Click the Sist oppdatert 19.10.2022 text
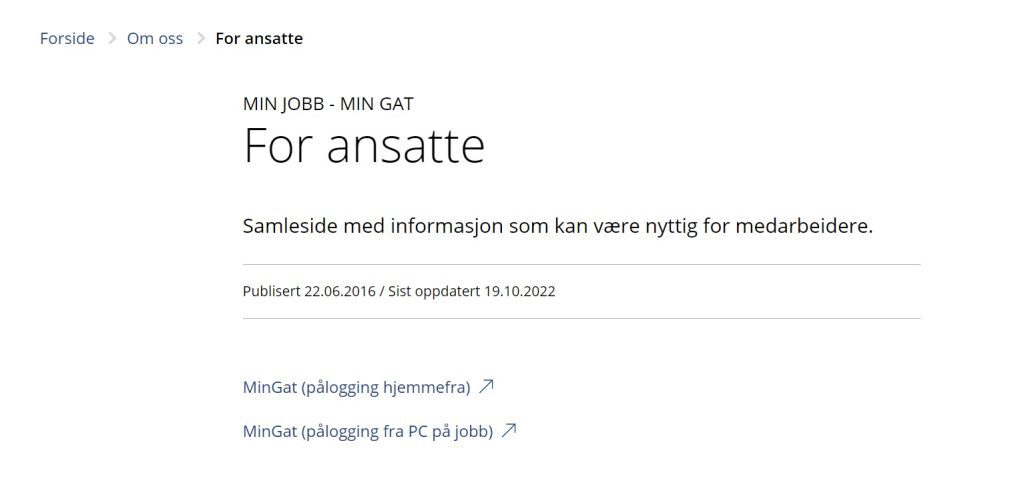The image size is (1024, 487). 470,292
